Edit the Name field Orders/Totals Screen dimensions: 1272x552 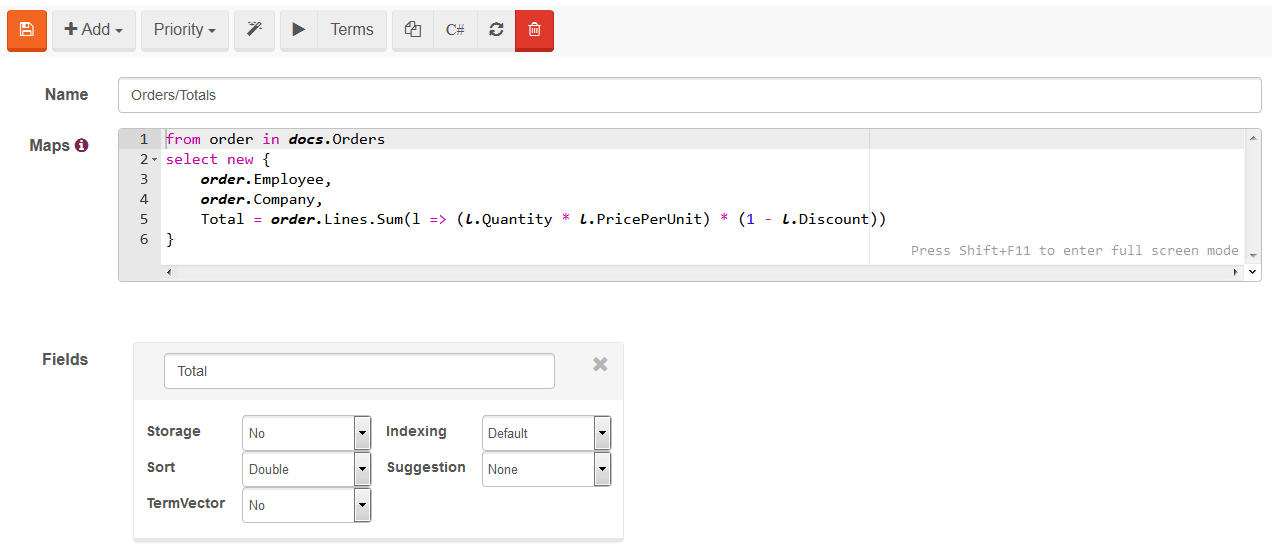(x=689, y=95)
